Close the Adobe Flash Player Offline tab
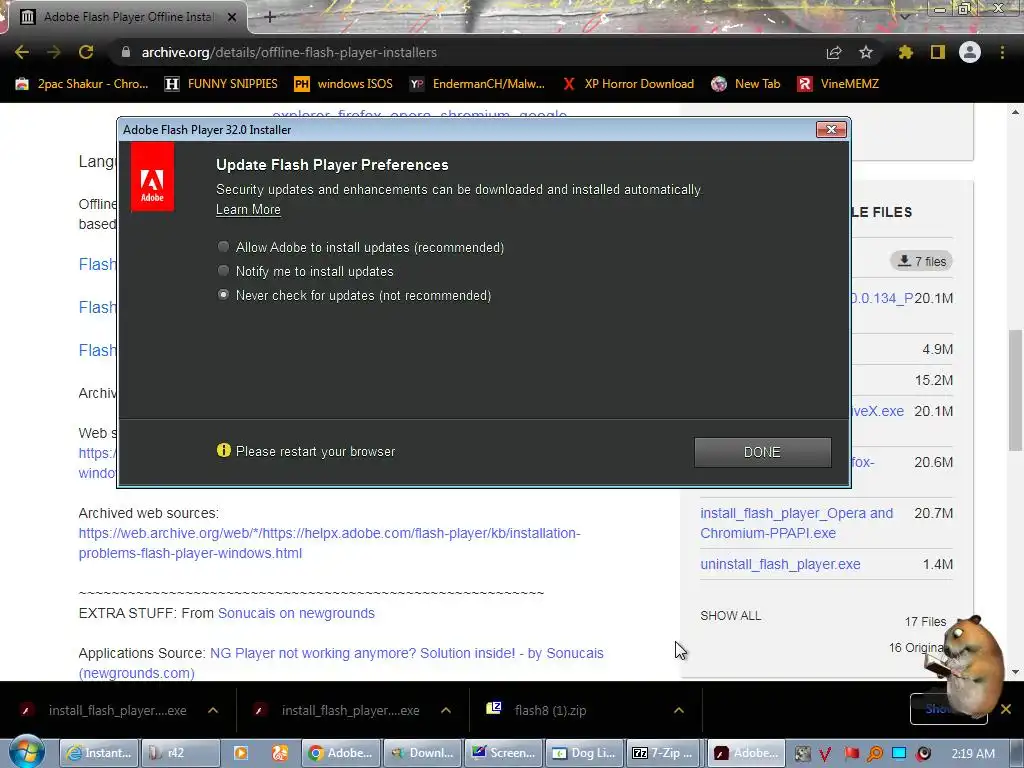 tap(232, 17)
